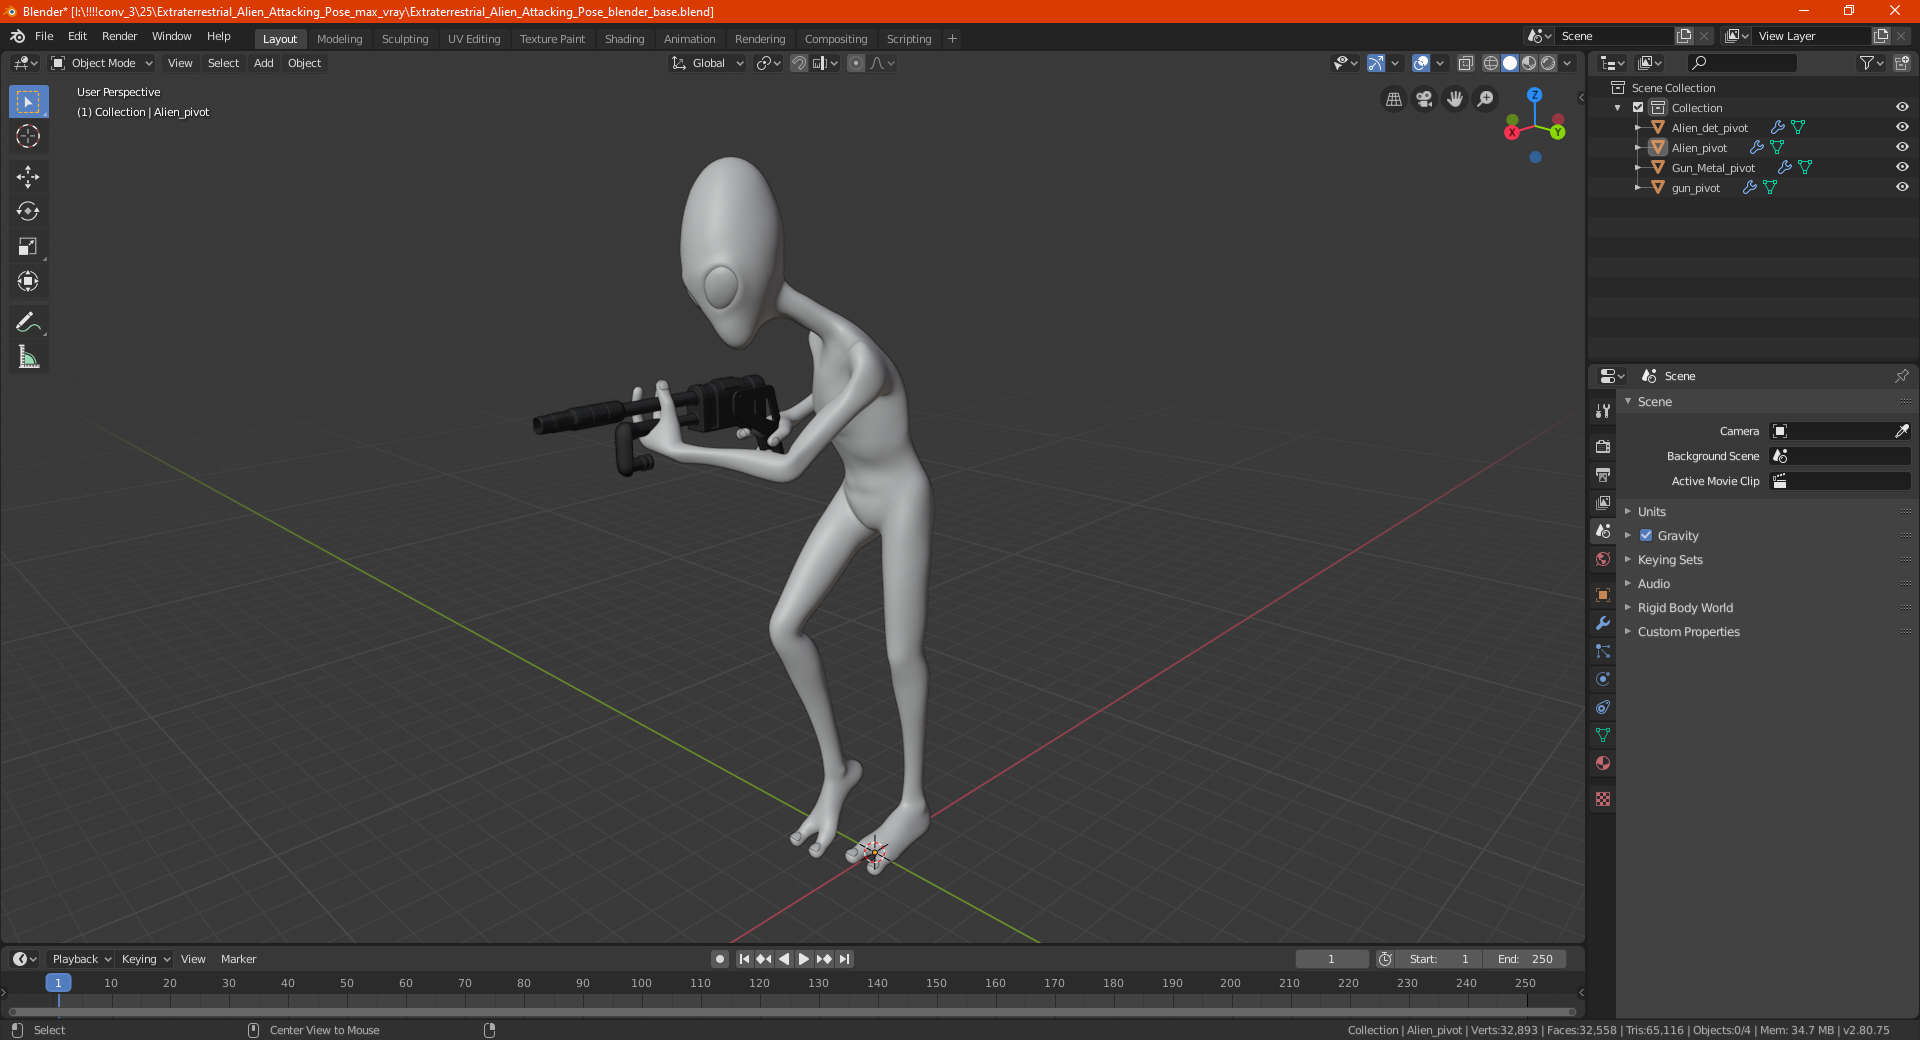Click the timeline horizontal scrollbar

click(x=792, y=1012)
